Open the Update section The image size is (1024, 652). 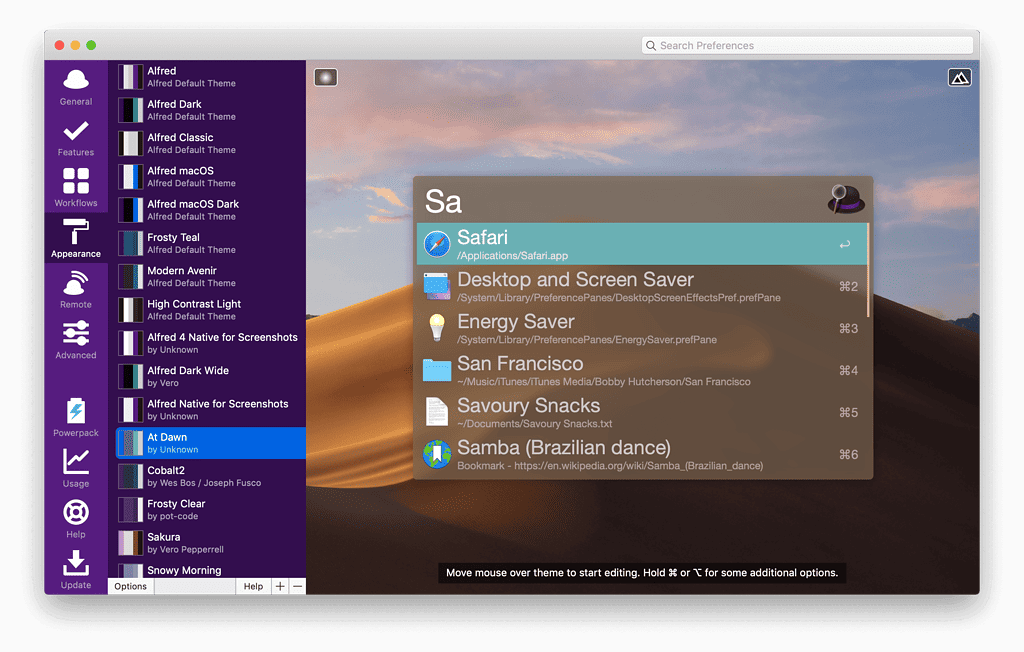click(76, 570)
